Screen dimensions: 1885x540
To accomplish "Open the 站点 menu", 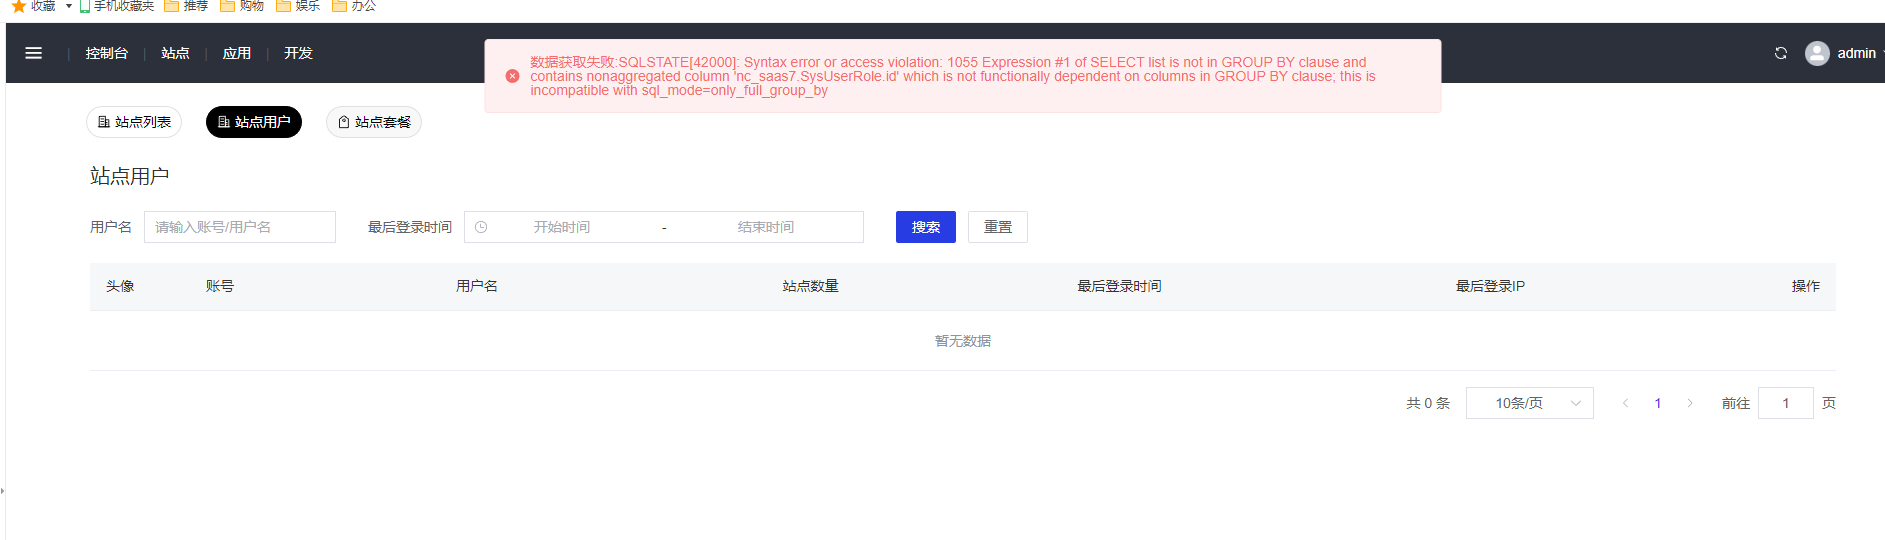I will [175, 53].
